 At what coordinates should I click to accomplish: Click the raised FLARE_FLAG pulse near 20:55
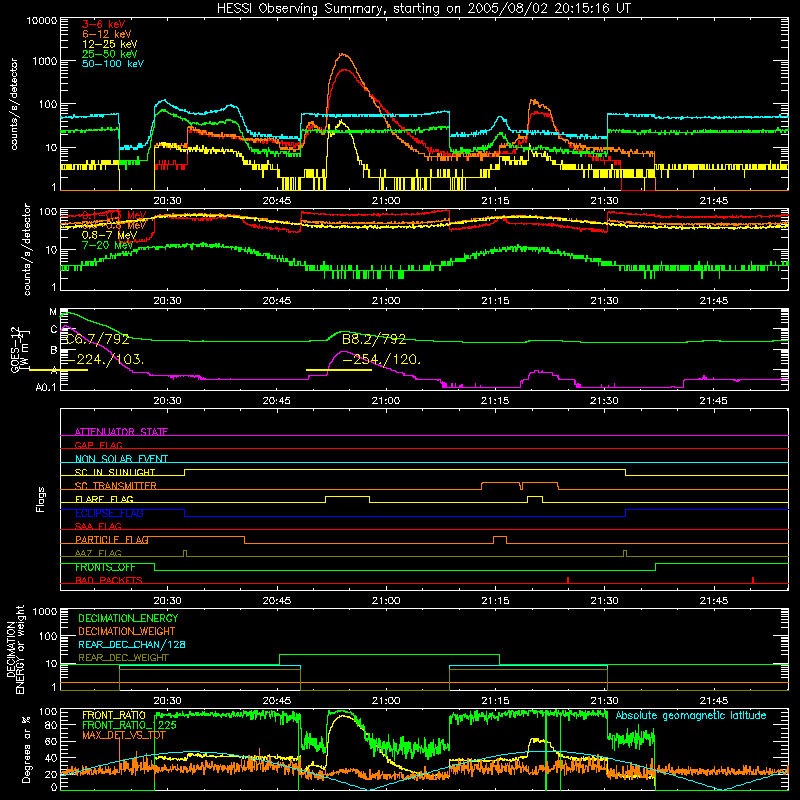347,496
